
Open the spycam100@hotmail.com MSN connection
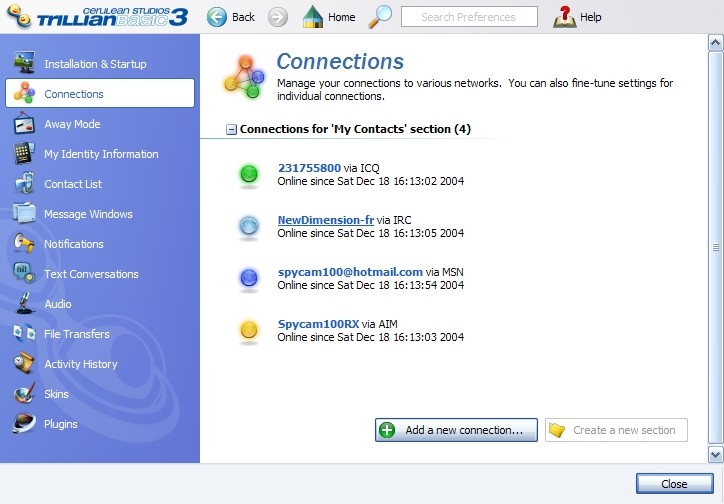coord(350,272)
